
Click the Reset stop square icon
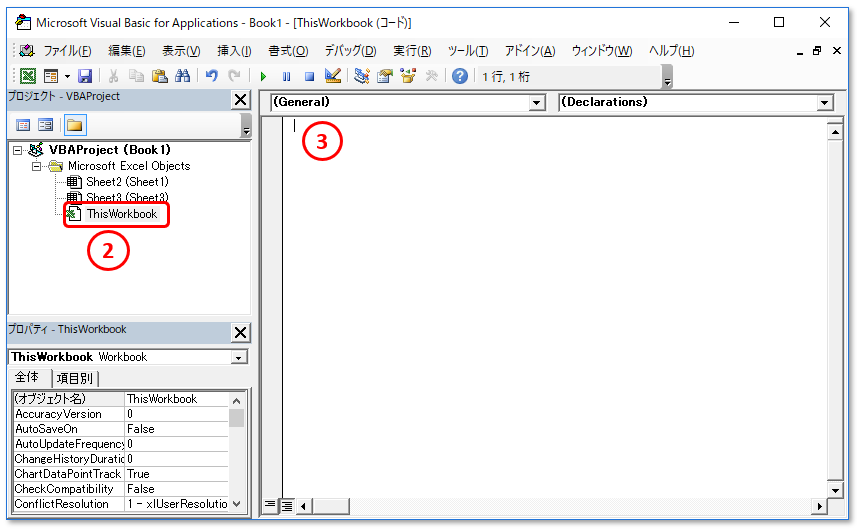click(x=310, y=77)
